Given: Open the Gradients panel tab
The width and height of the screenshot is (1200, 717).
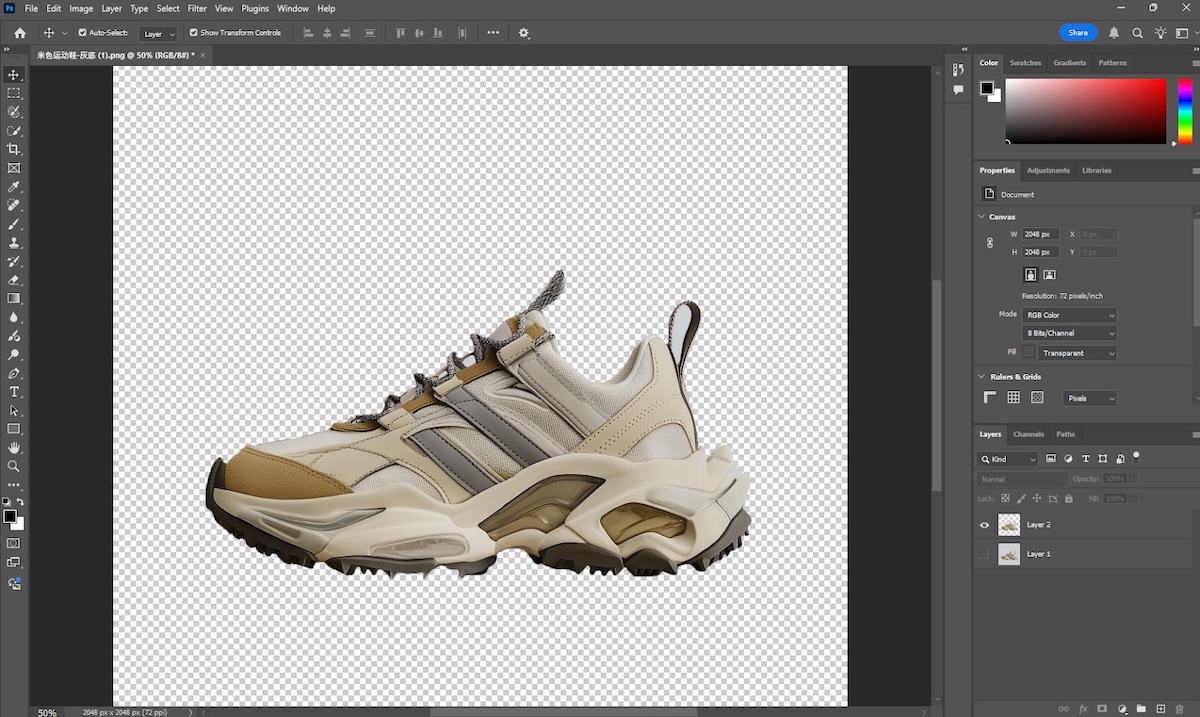Looking at the screenshot, I should pyautogui.click(x=1069, y=63).
